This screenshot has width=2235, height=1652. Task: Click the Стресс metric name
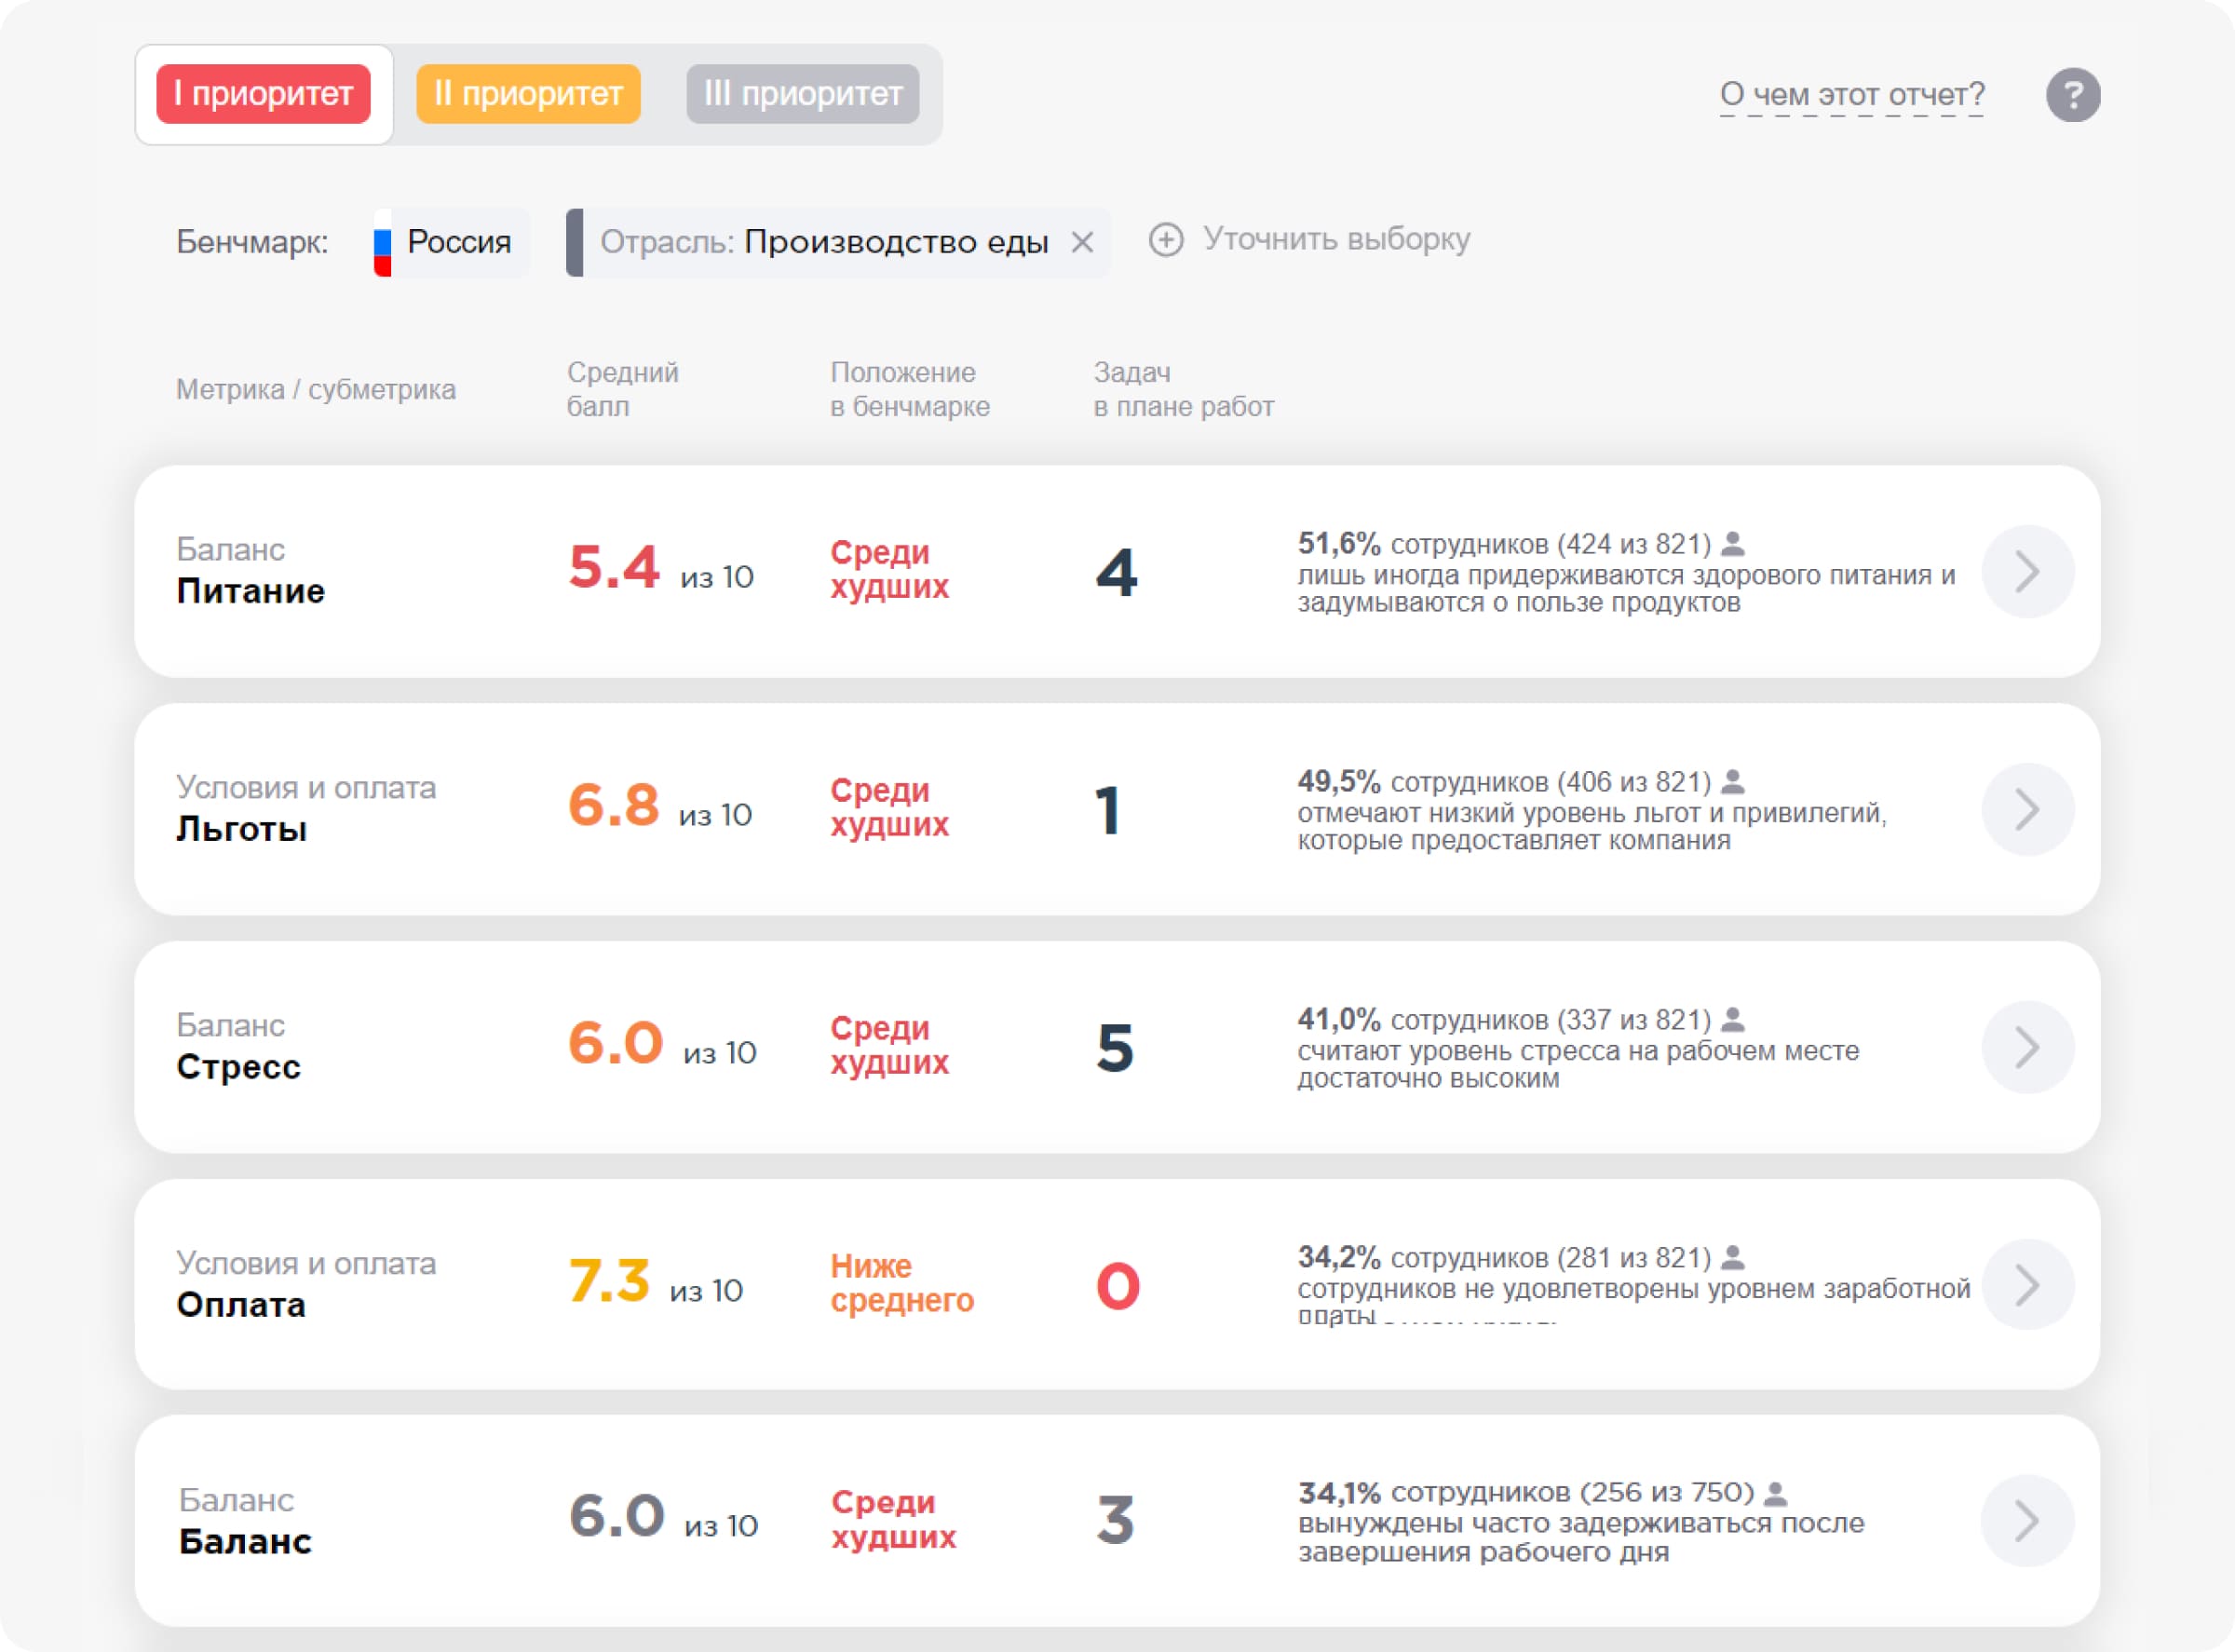(238, 1067)
